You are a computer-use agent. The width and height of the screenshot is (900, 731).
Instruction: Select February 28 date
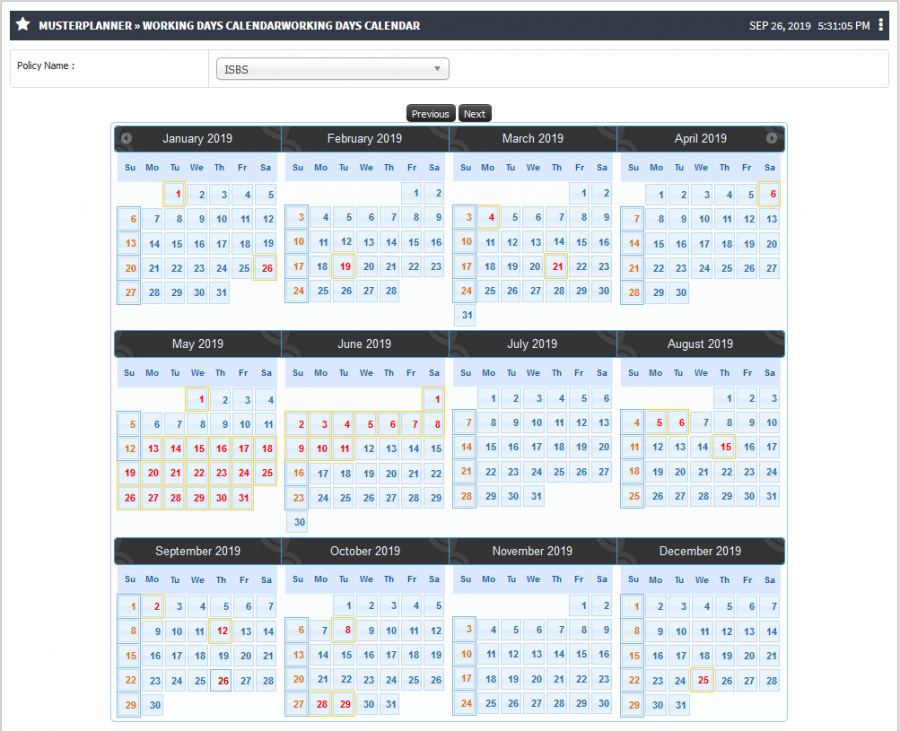tap(389, 290)
